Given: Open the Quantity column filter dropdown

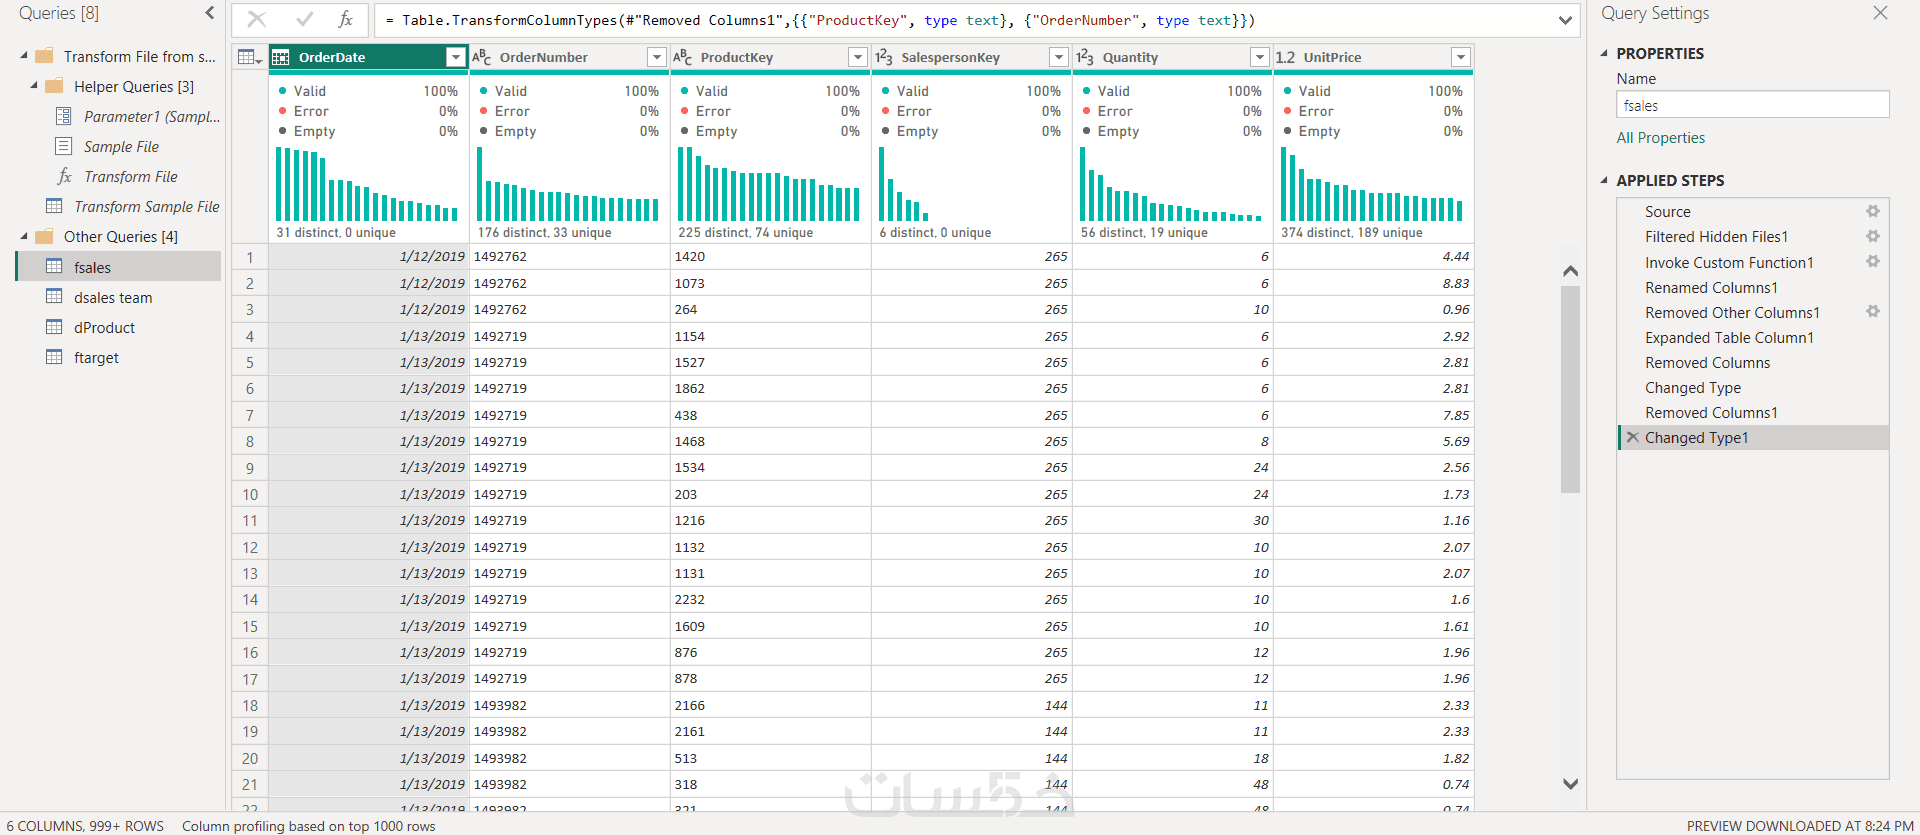Looking at the screenshot, I should pos(1259,57).
